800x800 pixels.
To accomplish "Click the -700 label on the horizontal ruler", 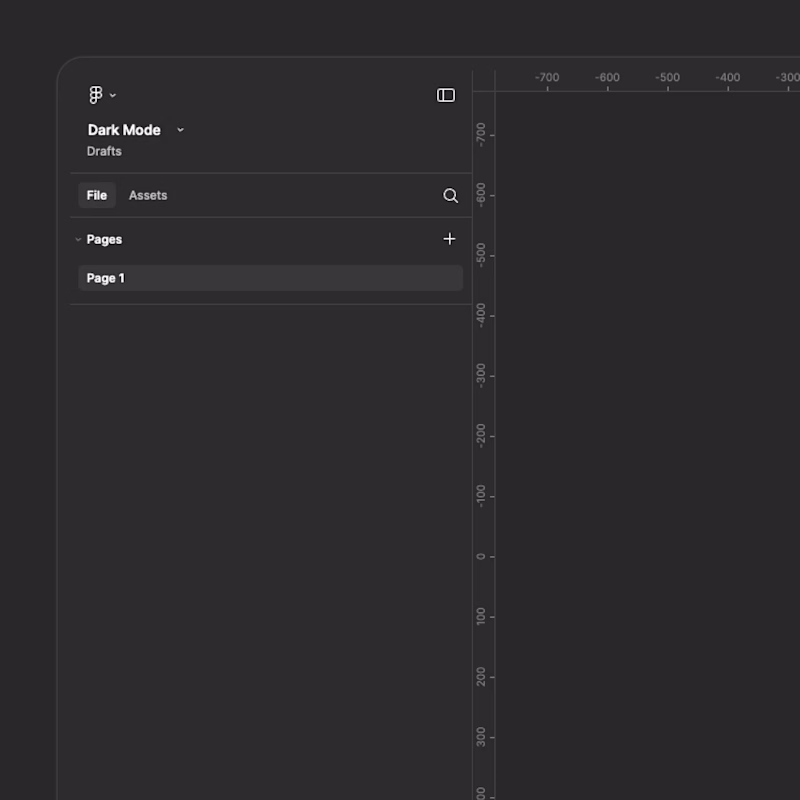I will [x=547, y=77].
